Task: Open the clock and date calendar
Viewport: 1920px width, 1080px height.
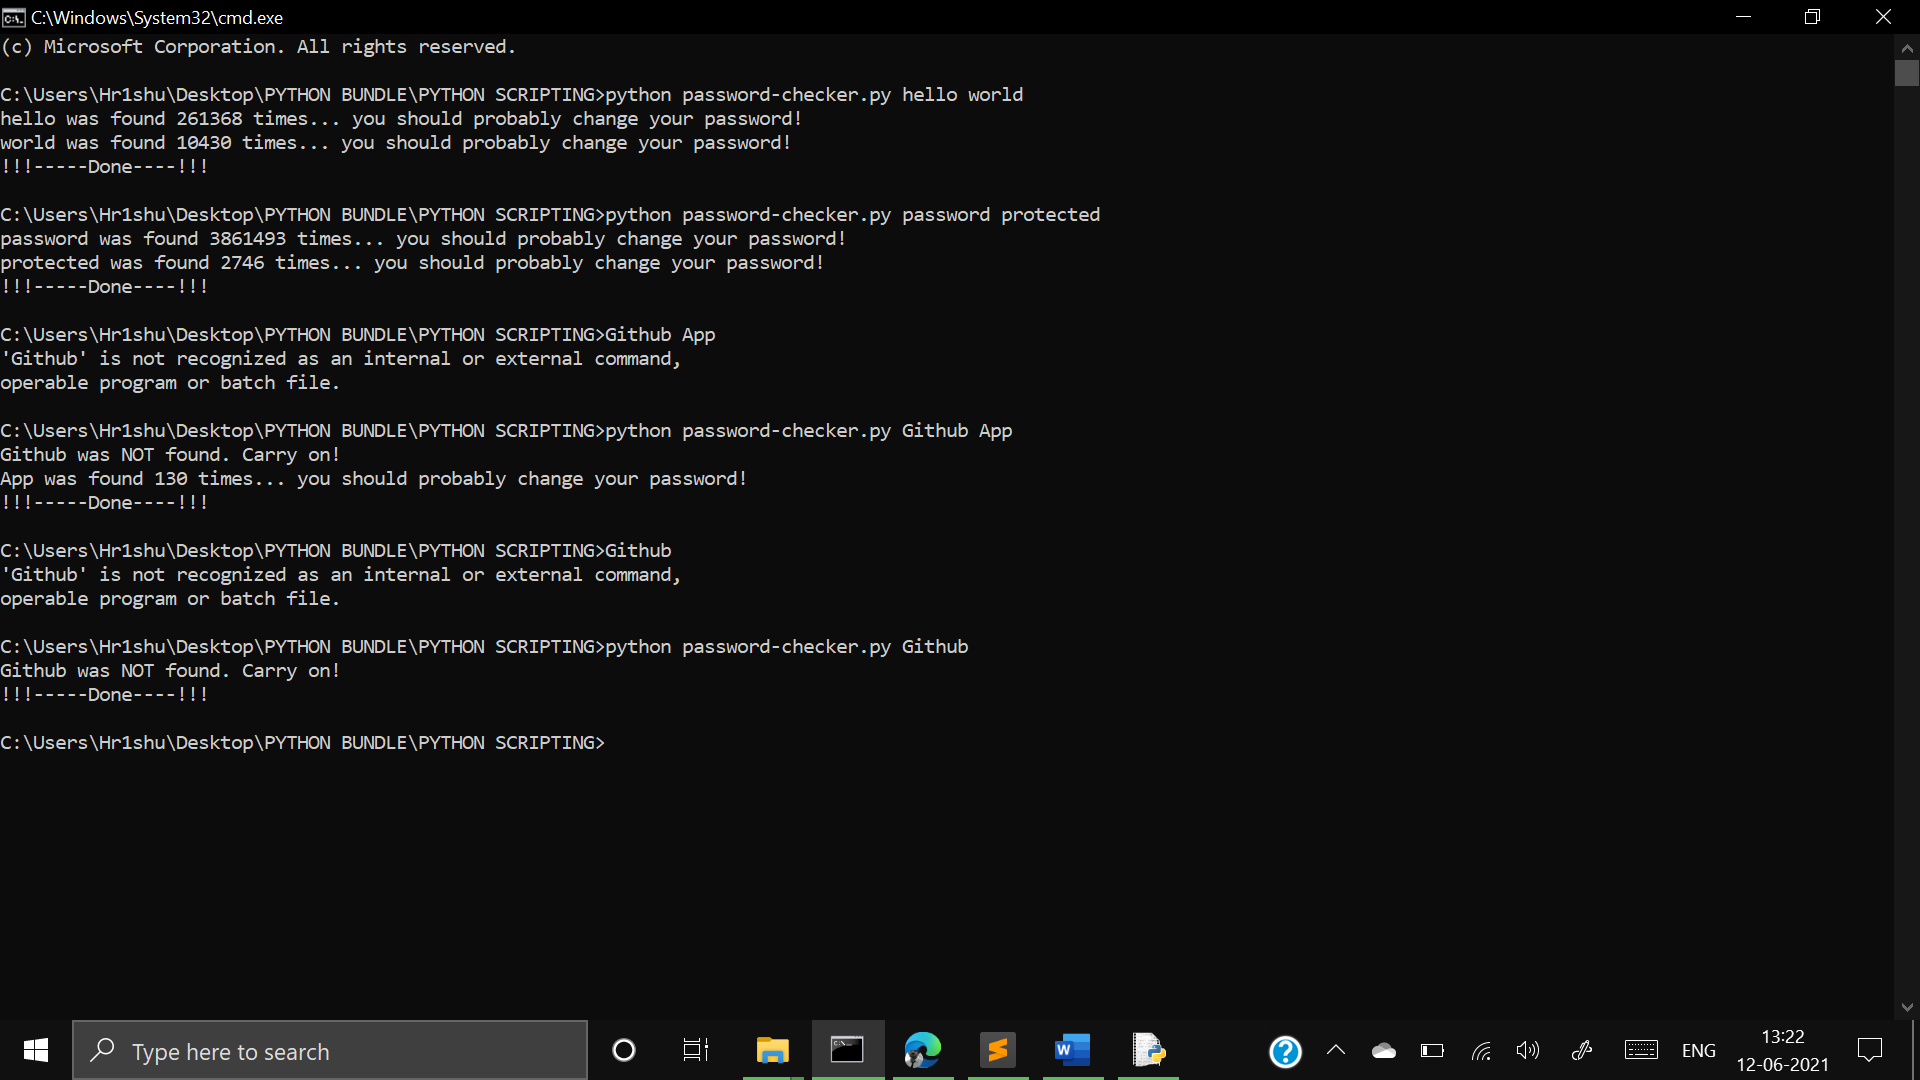Action: (x=1782, y=1050)
